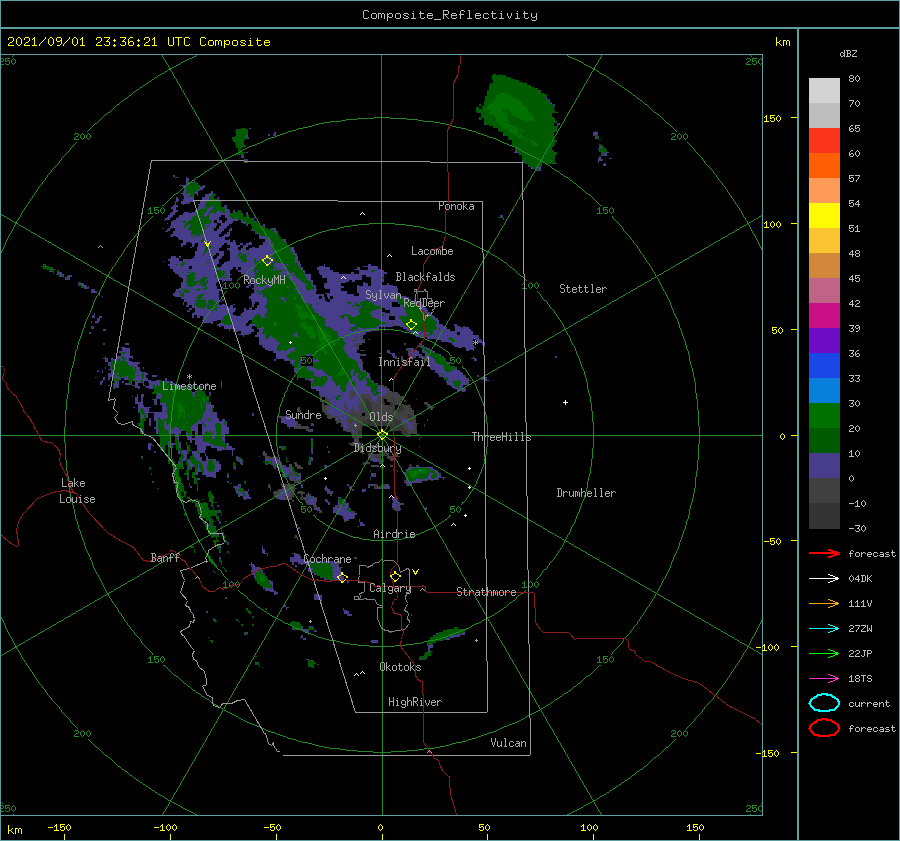Click the 18TS legend text
The width and height of the screenshot is (900, 841).
point(860,679)
